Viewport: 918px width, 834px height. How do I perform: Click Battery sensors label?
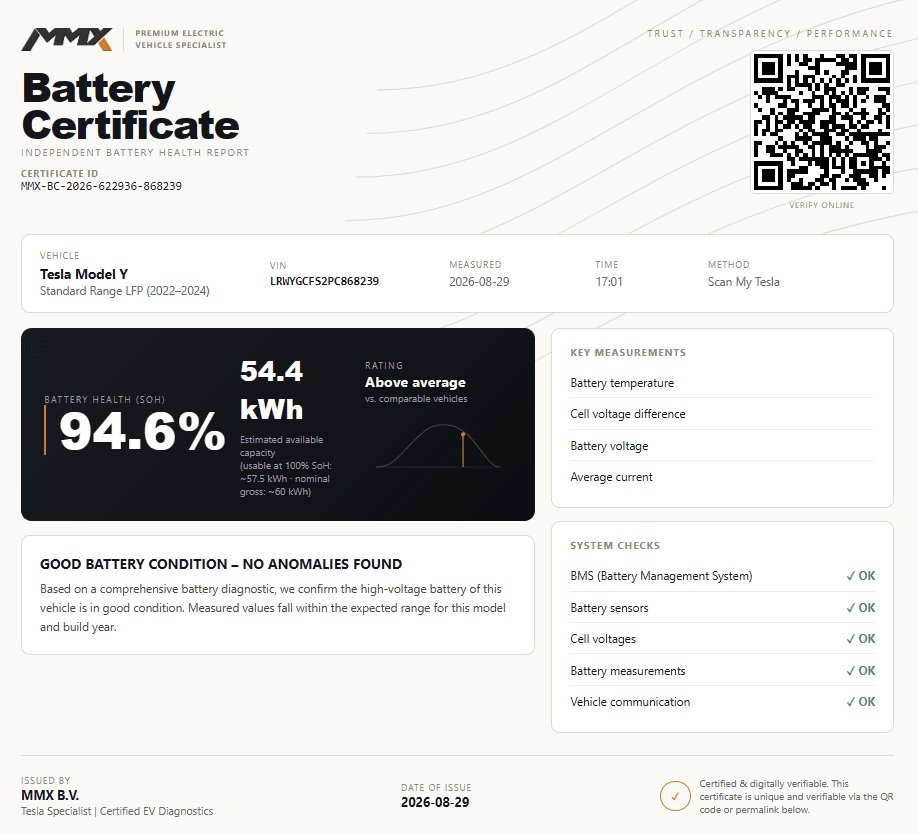point(609,608)
